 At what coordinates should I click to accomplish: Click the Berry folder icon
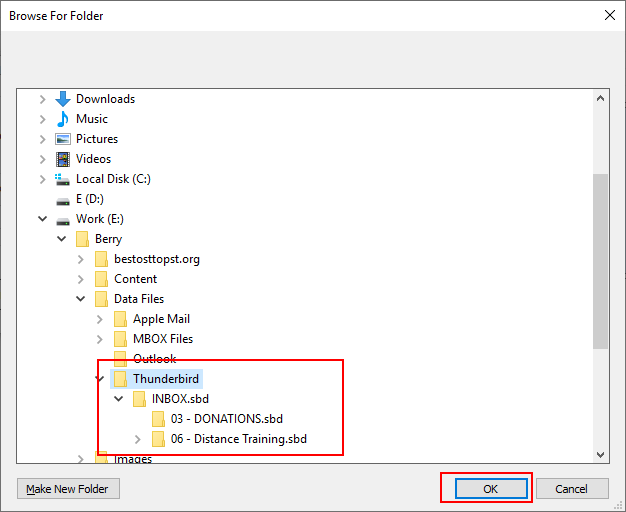(82, 239)
